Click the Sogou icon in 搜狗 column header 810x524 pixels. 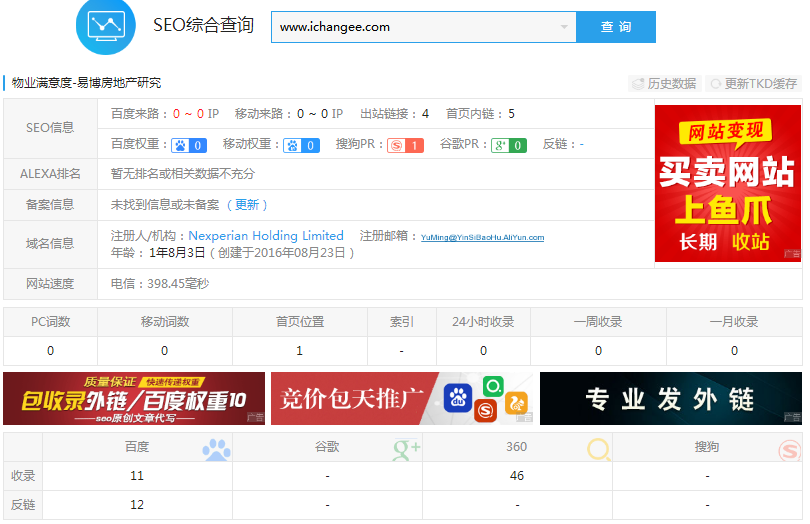789,449
